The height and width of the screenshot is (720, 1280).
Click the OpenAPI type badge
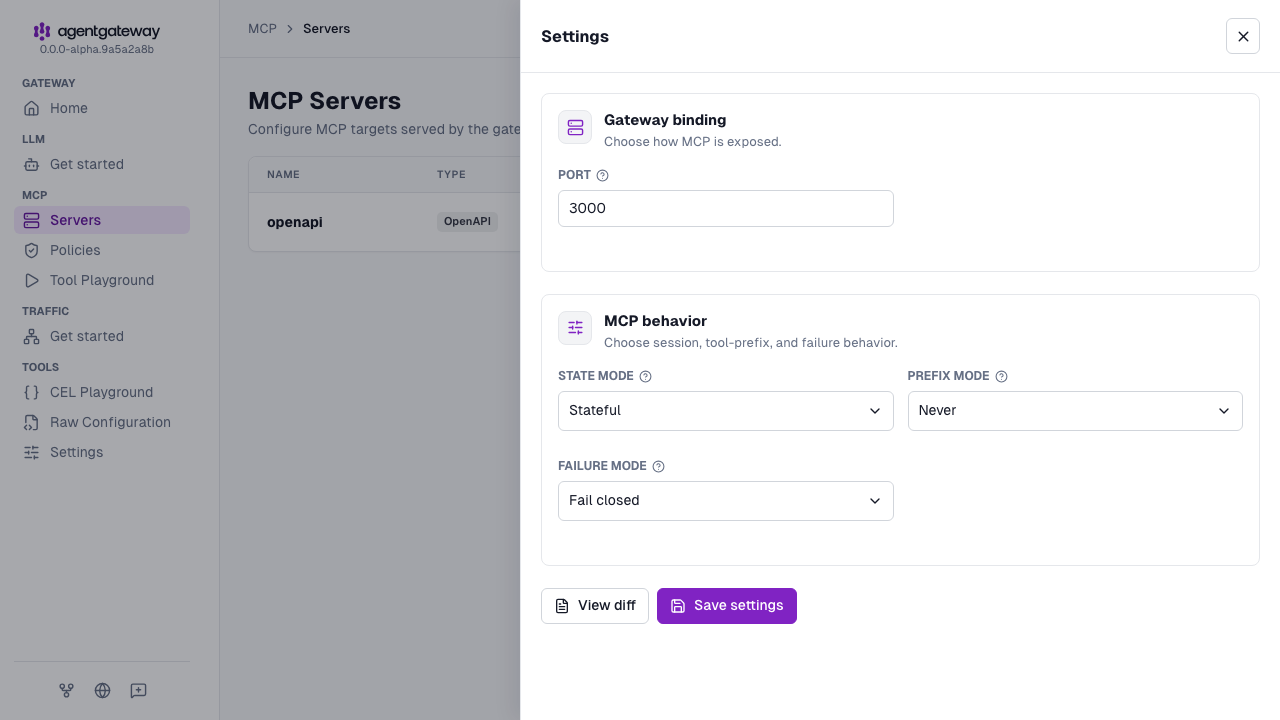(467, 222)
